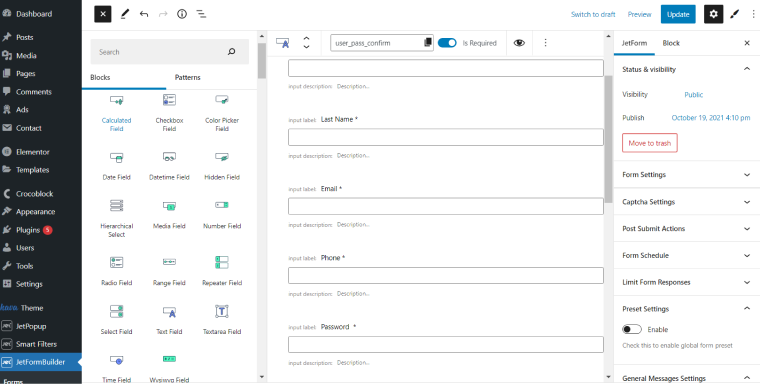Change publish date October 19, 2021
This screenshot has height=384, width=760.
click(711, 118)
